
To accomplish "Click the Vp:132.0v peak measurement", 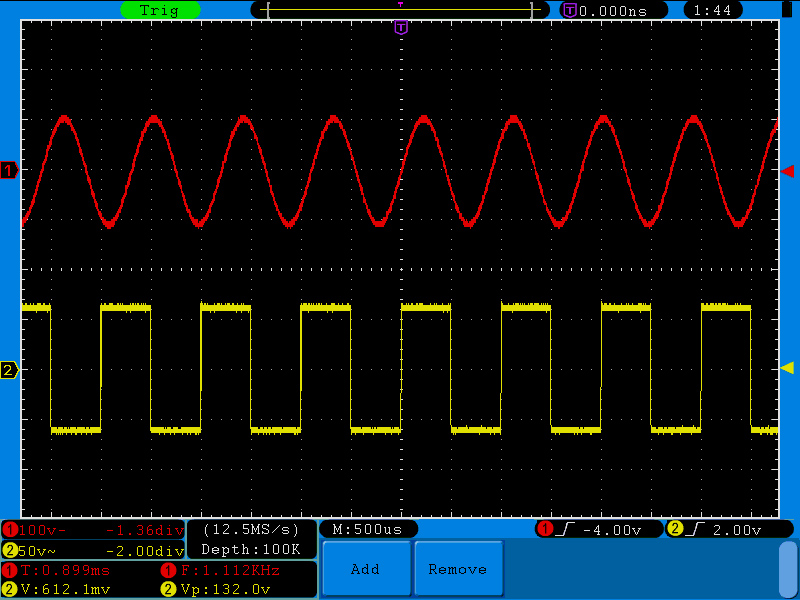I will [226, 589].
